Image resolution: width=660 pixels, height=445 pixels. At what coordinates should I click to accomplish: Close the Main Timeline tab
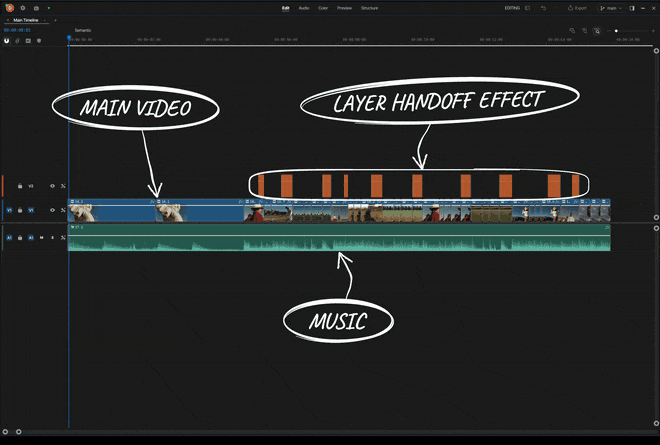(x=8, y=20)
